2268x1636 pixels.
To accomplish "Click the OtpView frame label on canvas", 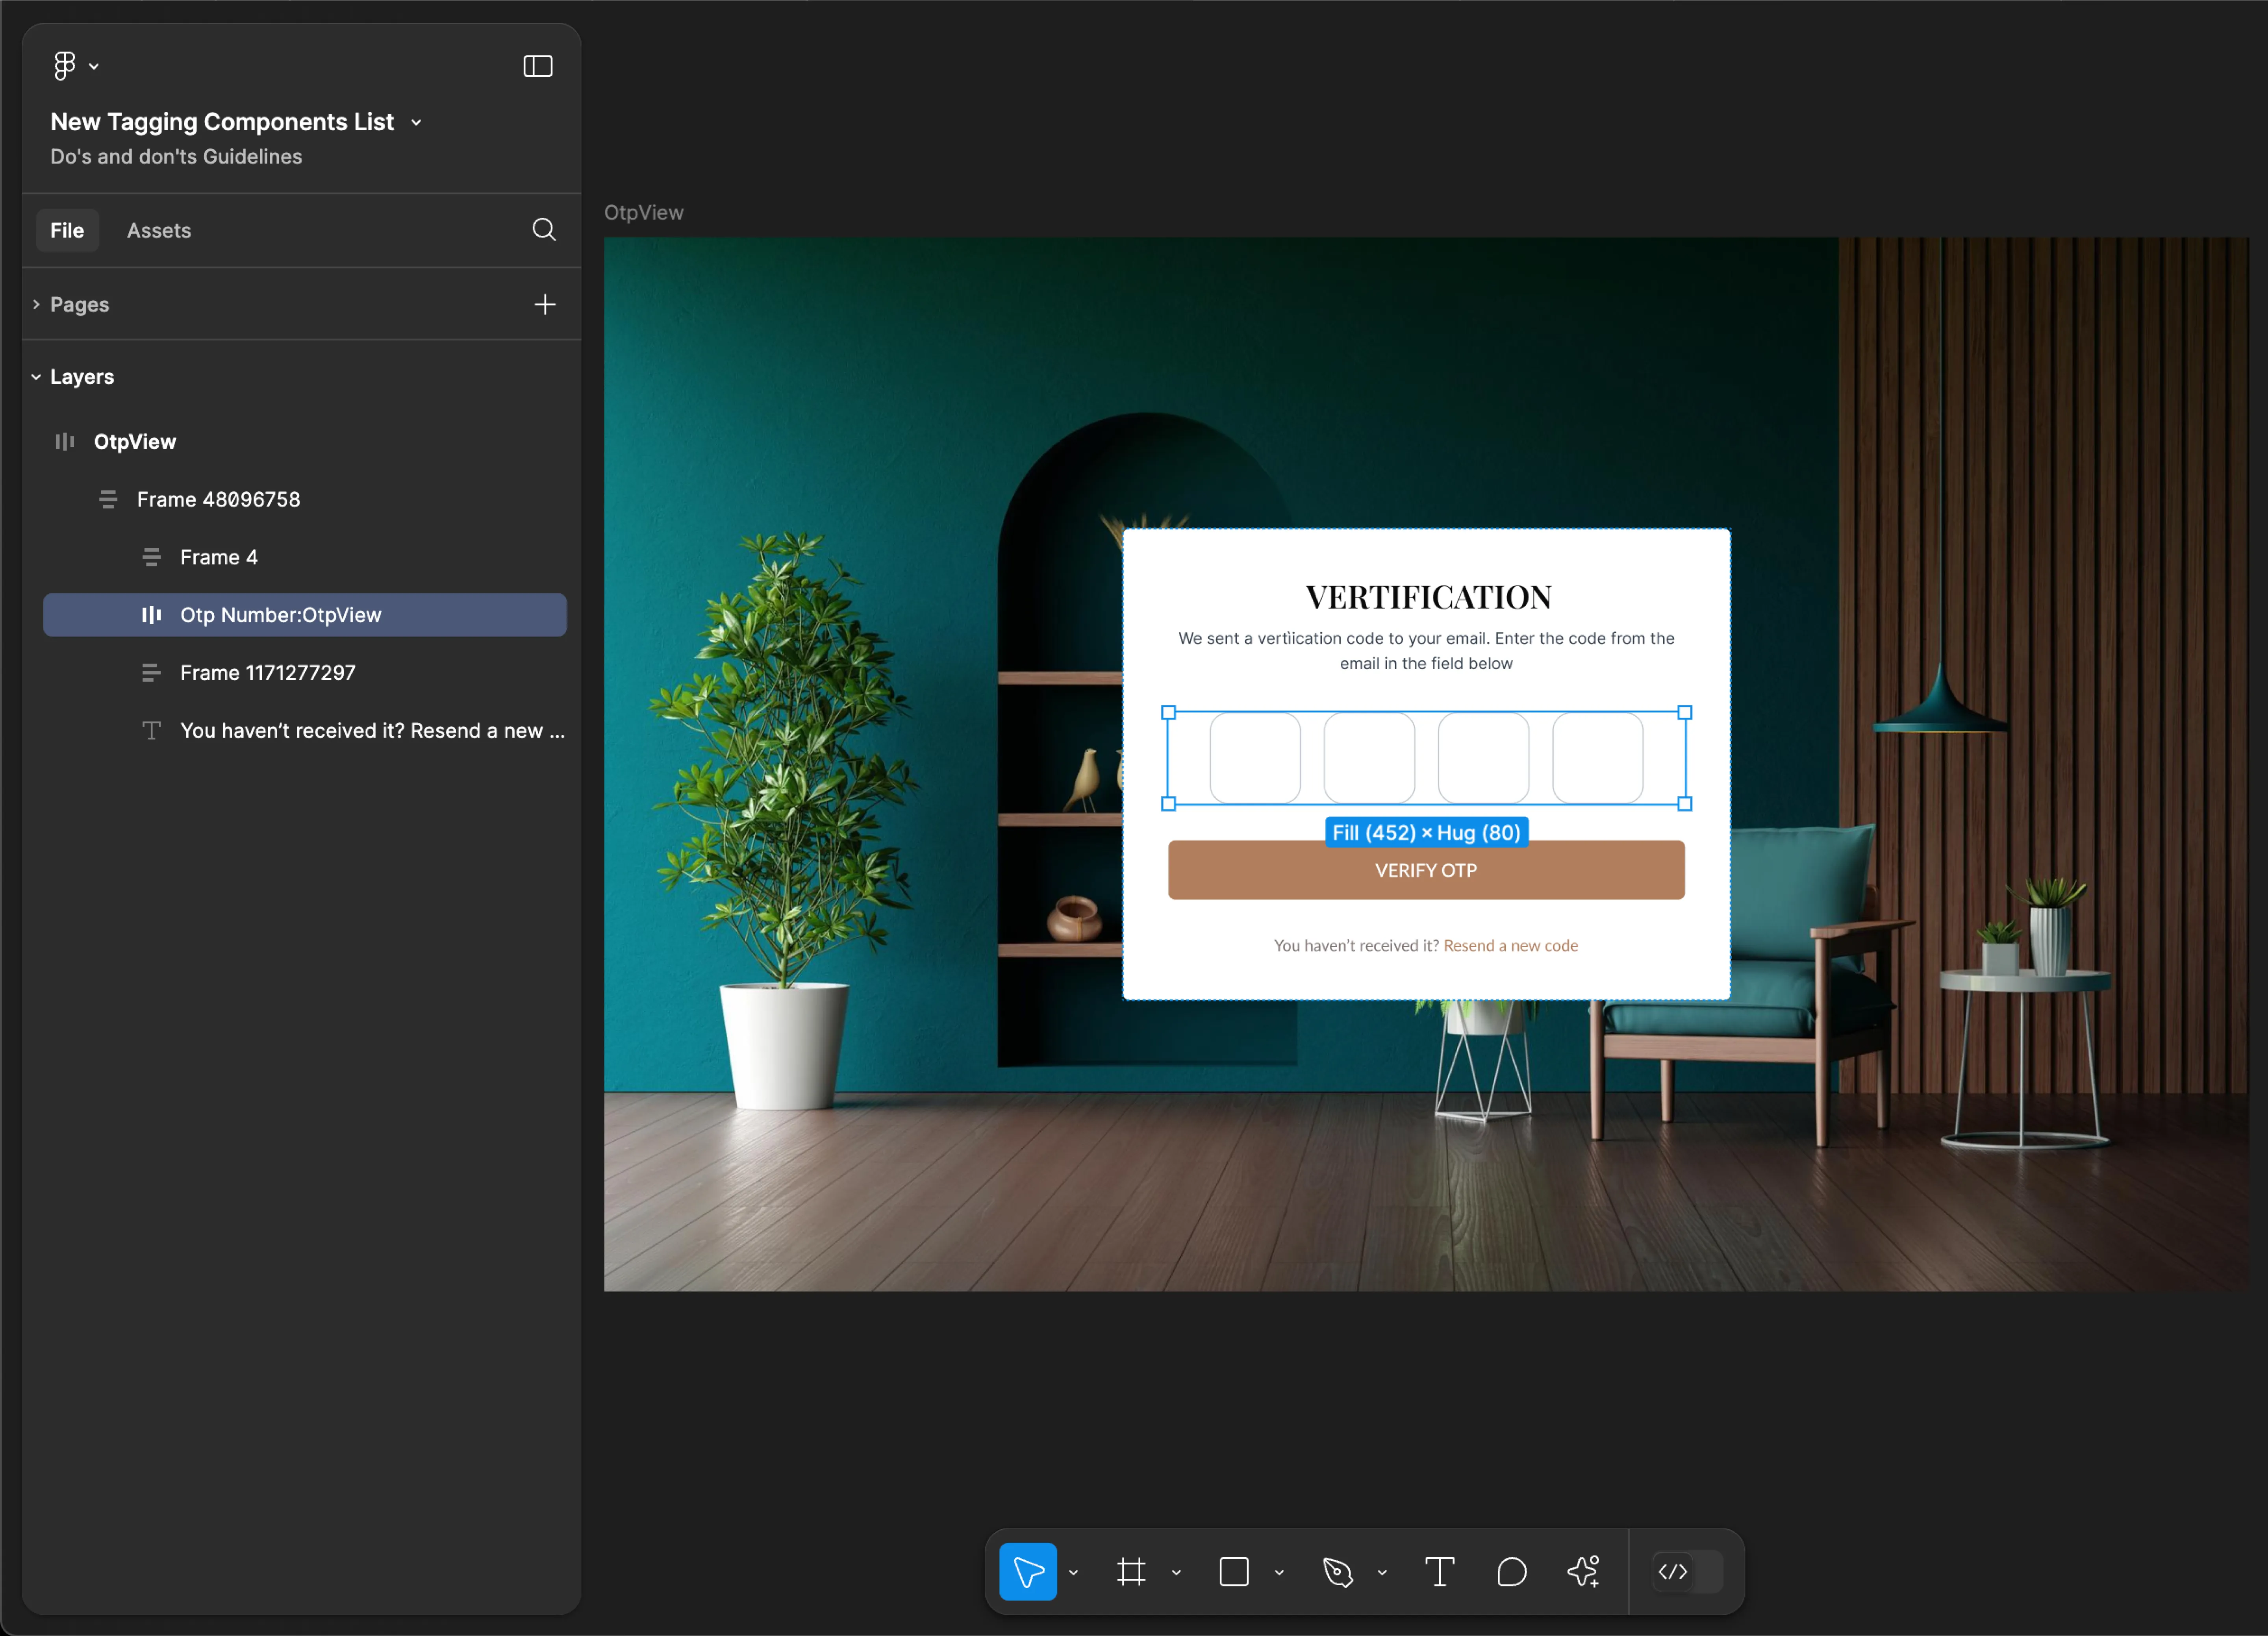I will pos(644,213).
